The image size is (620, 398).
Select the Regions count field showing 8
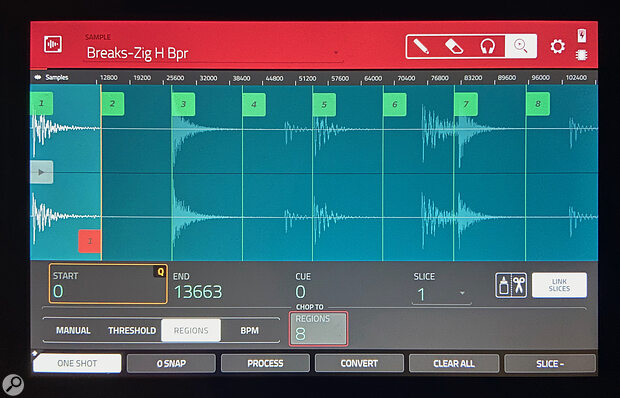[318, 329]
